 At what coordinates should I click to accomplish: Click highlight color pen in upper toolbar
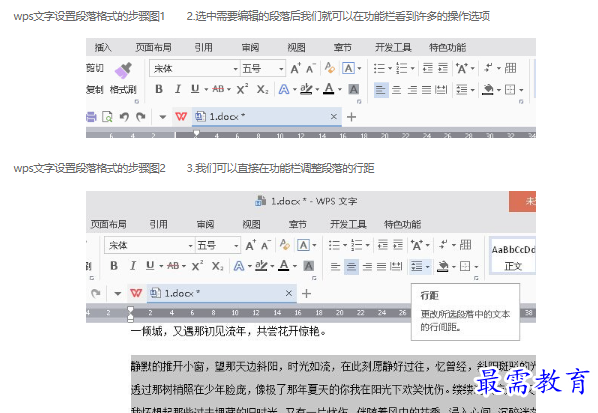pyautogui.click(x=306, y=89)
